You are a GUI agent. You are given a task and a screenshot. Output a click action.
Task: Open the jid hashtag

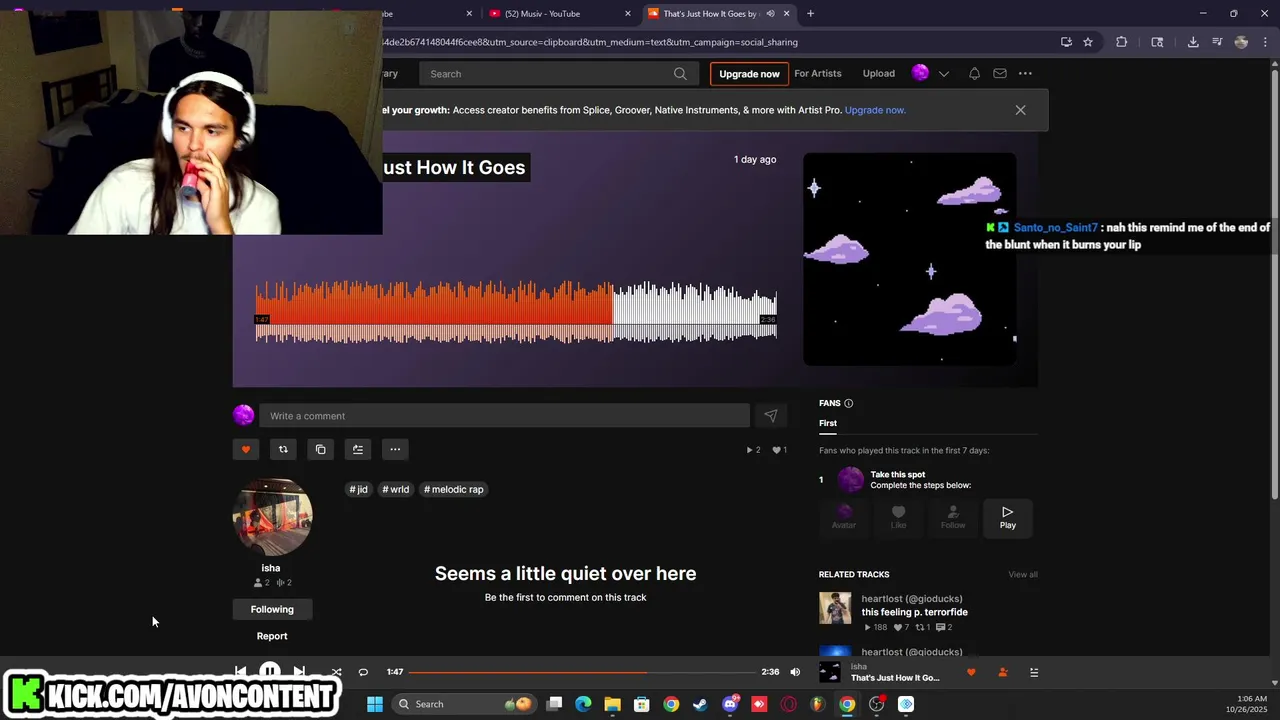pyautogui.click(x=358, y=489)
